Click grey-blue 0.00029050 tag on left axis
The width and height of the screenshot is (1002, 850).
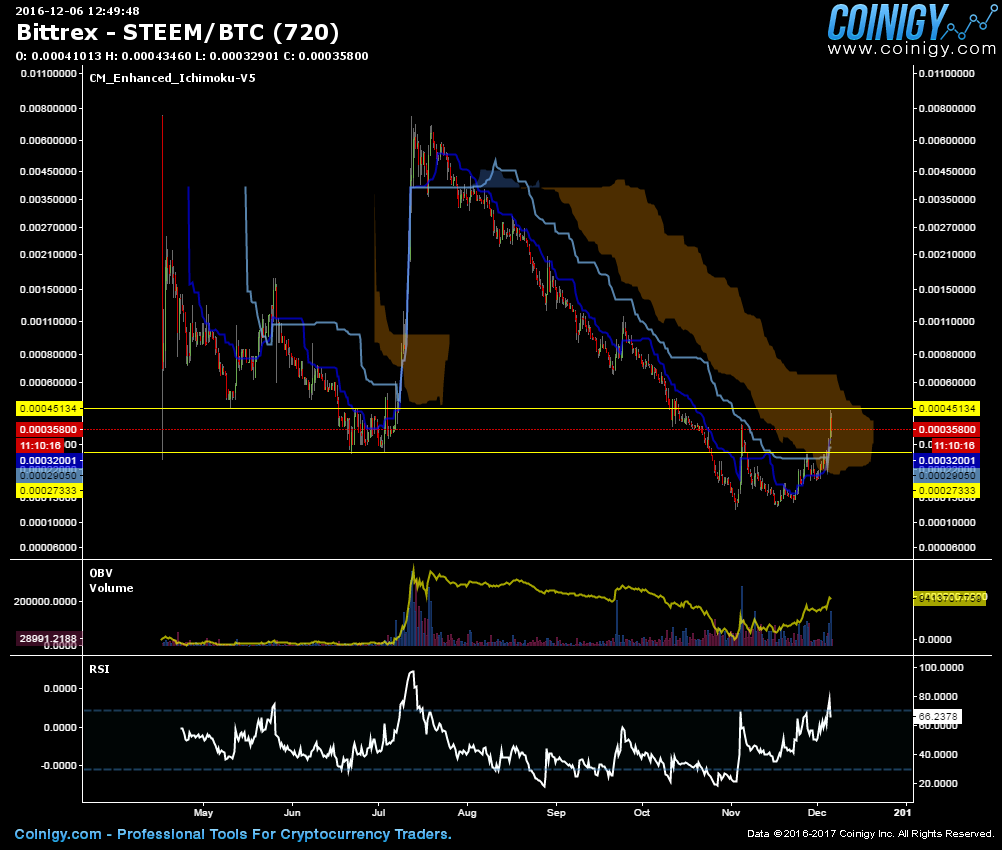49,475
